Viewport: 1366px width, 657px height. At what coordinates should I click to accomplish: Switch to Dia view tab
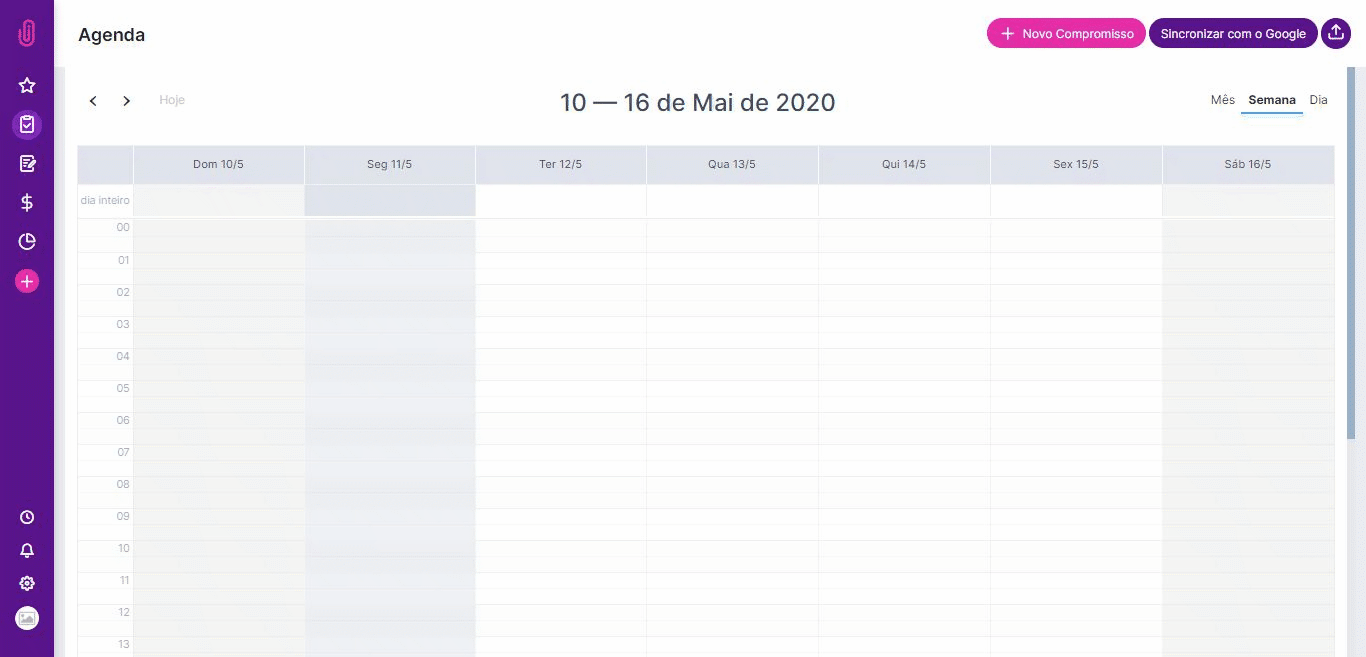tap(1319, 100)
